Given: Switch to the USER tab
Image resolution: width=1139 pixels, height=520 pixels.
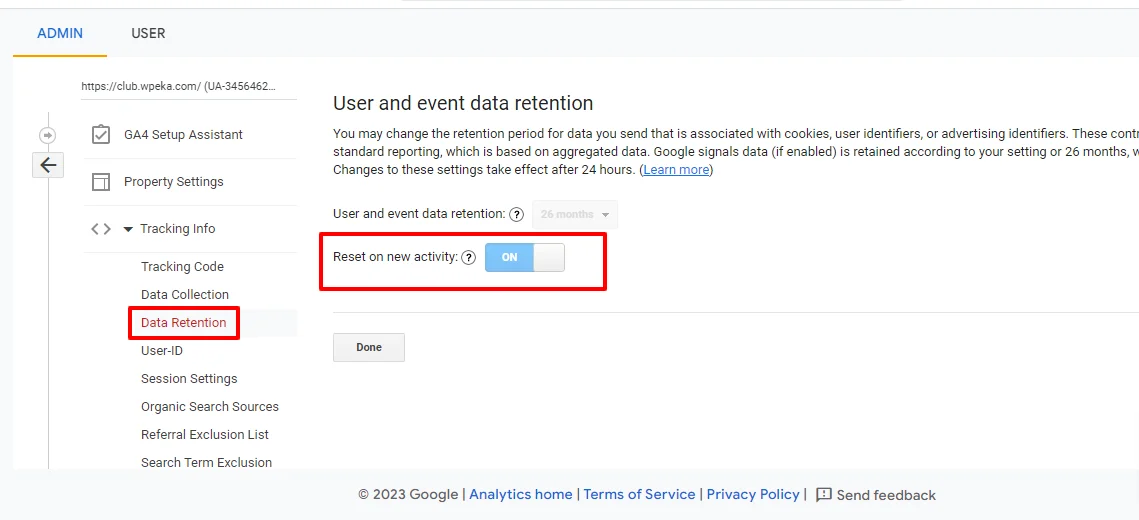Looking at the screenshot, I should pos(148,33).
